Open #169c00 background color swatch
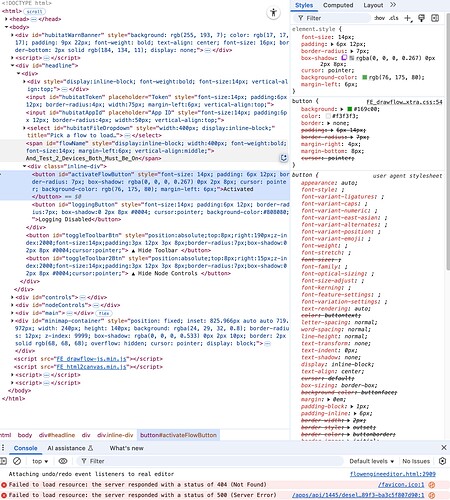The height and width of the screenshot is (500, 450). (x=349, y=109)
